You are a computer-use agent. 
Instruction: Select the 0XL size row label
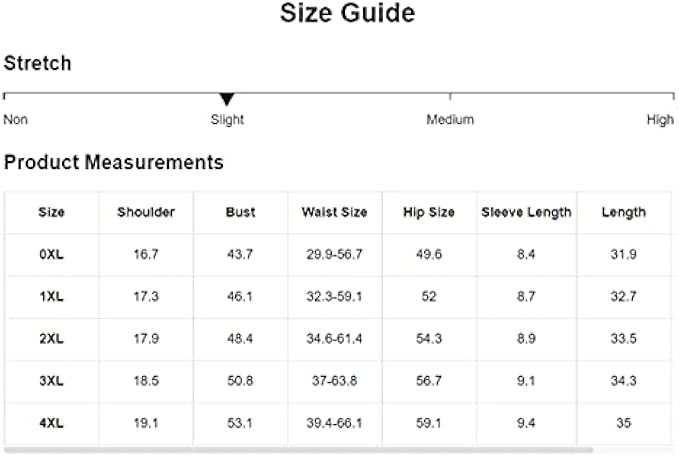point(51,255)
